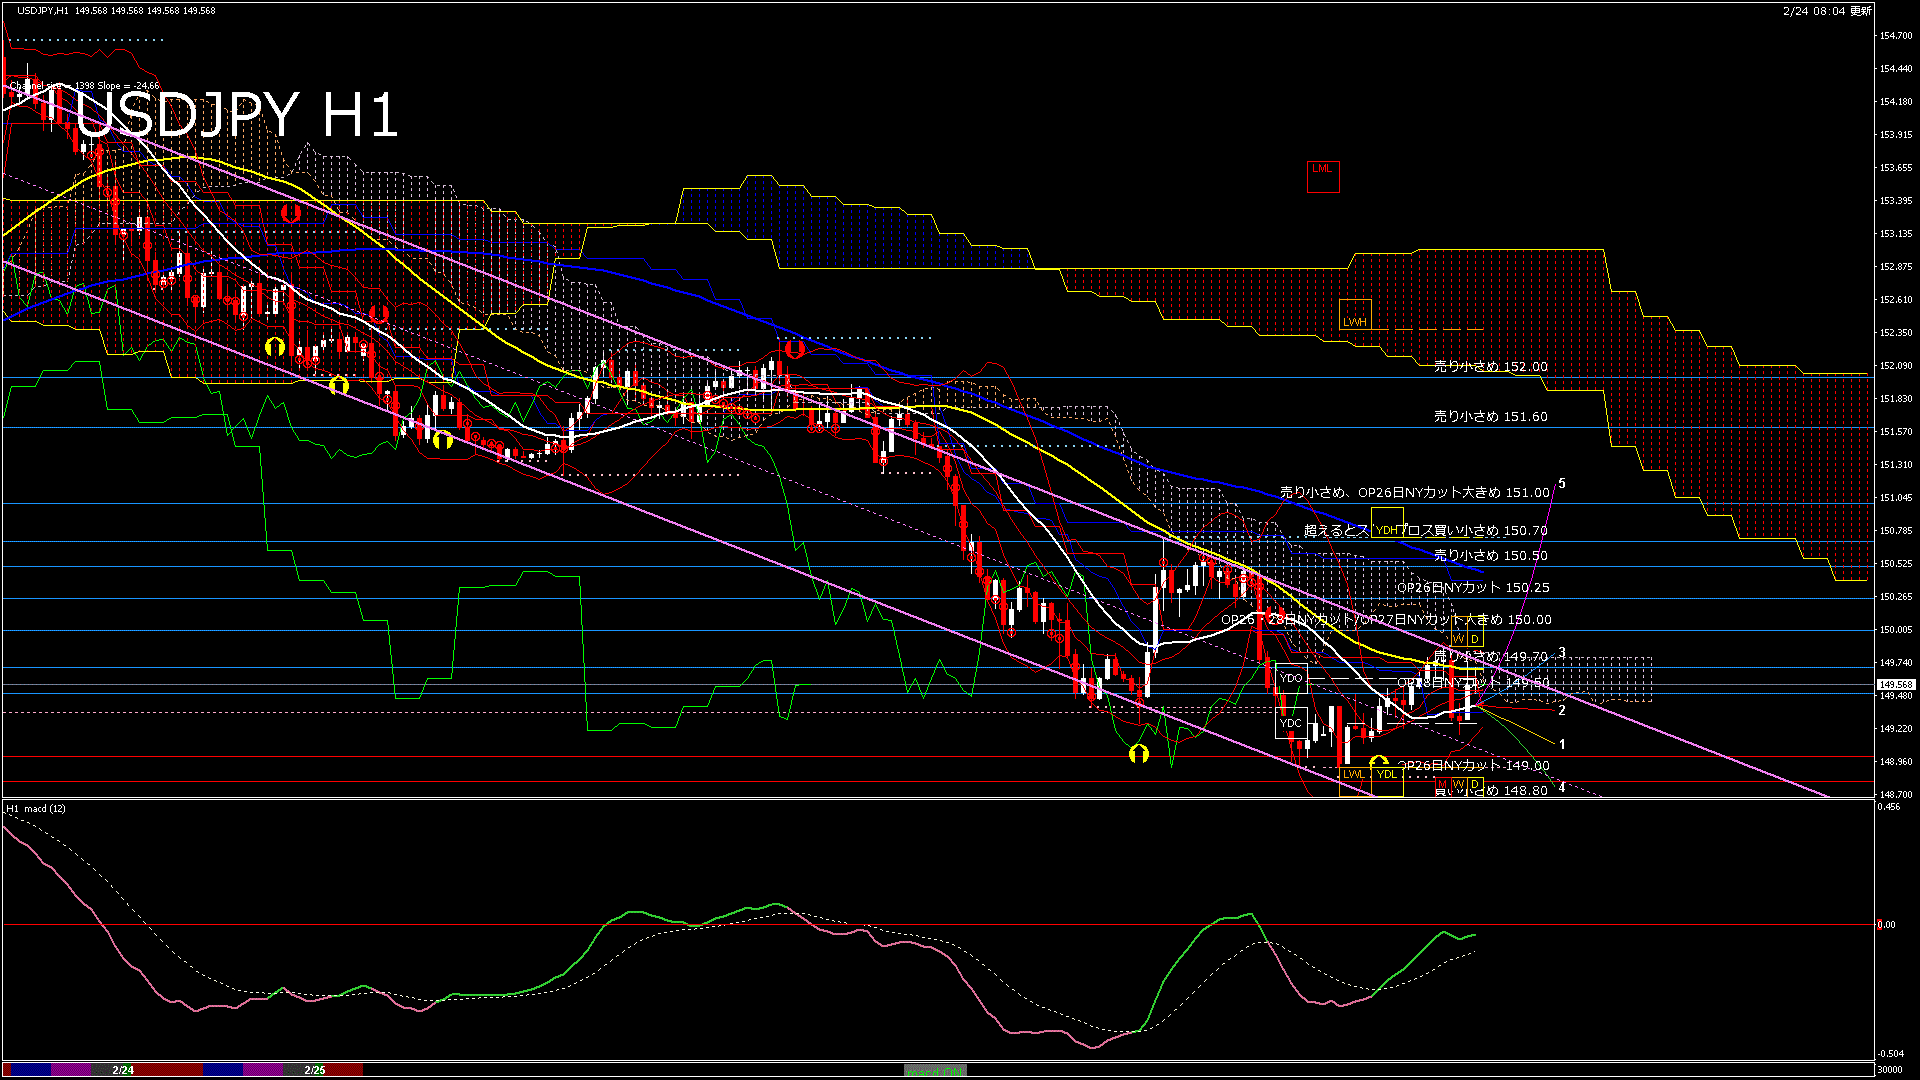Select the 2/25 date session bar
Image resolution: width=1920 pixels, height=1080 pixels.
315,1070
